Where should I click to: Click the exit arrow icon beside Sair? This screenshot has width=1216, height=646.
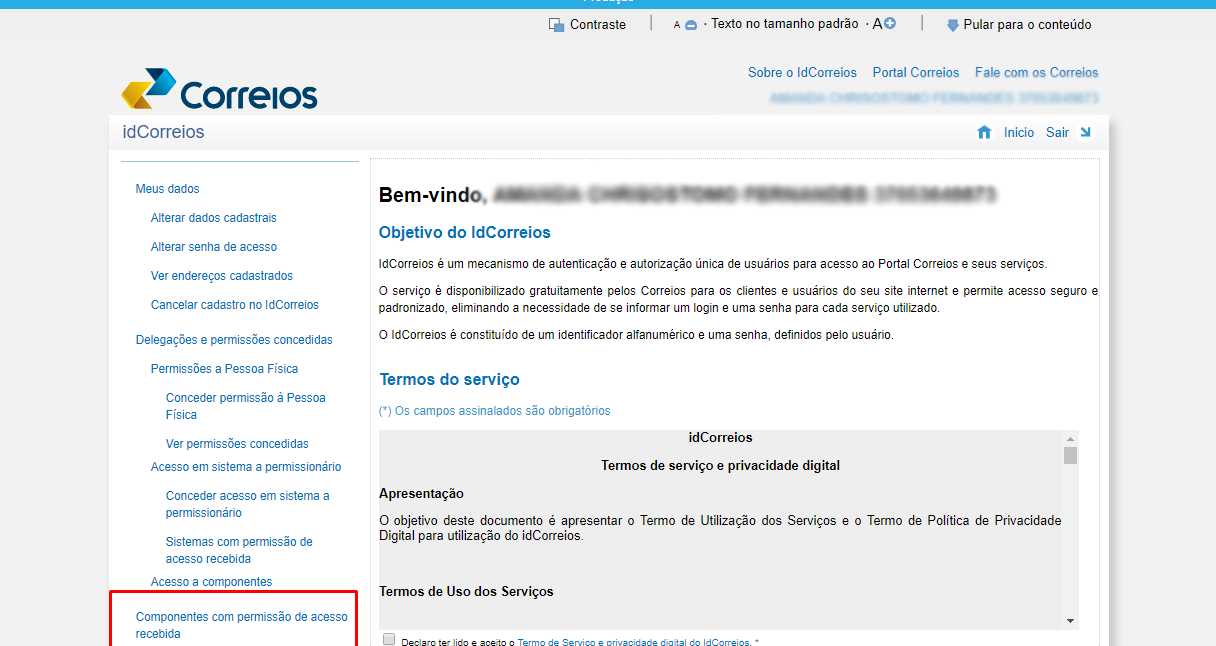[x=1085, y=132]
